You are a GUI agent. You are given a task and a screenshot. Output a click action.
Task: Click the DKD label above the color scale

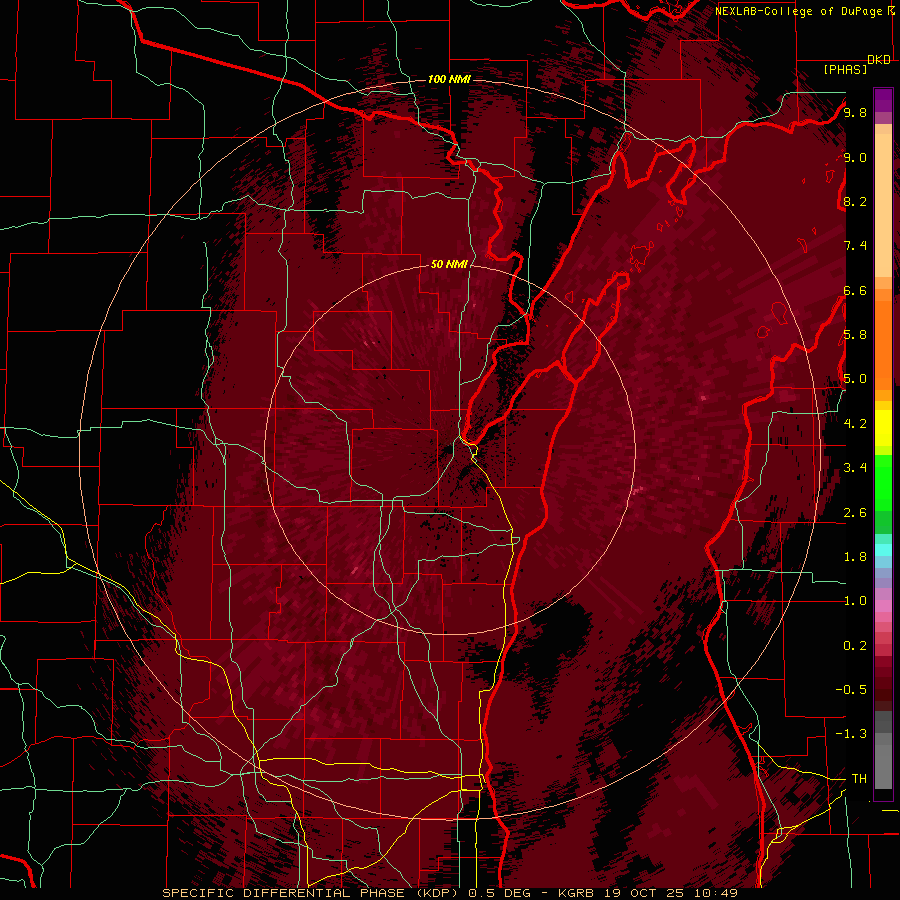pyautogui.click(x=879, y=60)
